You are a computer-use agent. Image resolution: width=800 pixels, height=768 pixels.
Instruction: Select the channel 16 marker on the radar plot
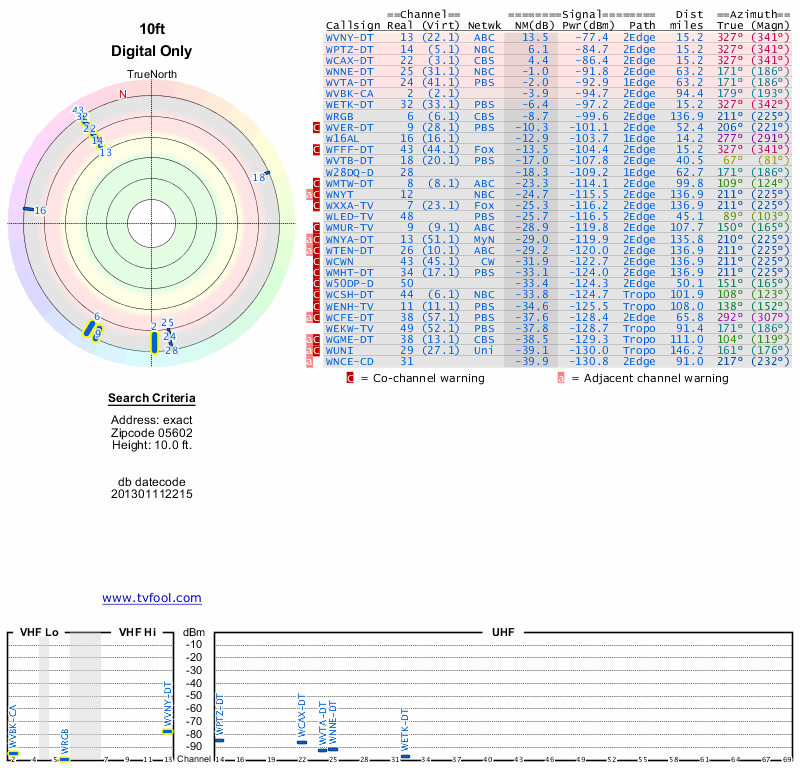29,209
